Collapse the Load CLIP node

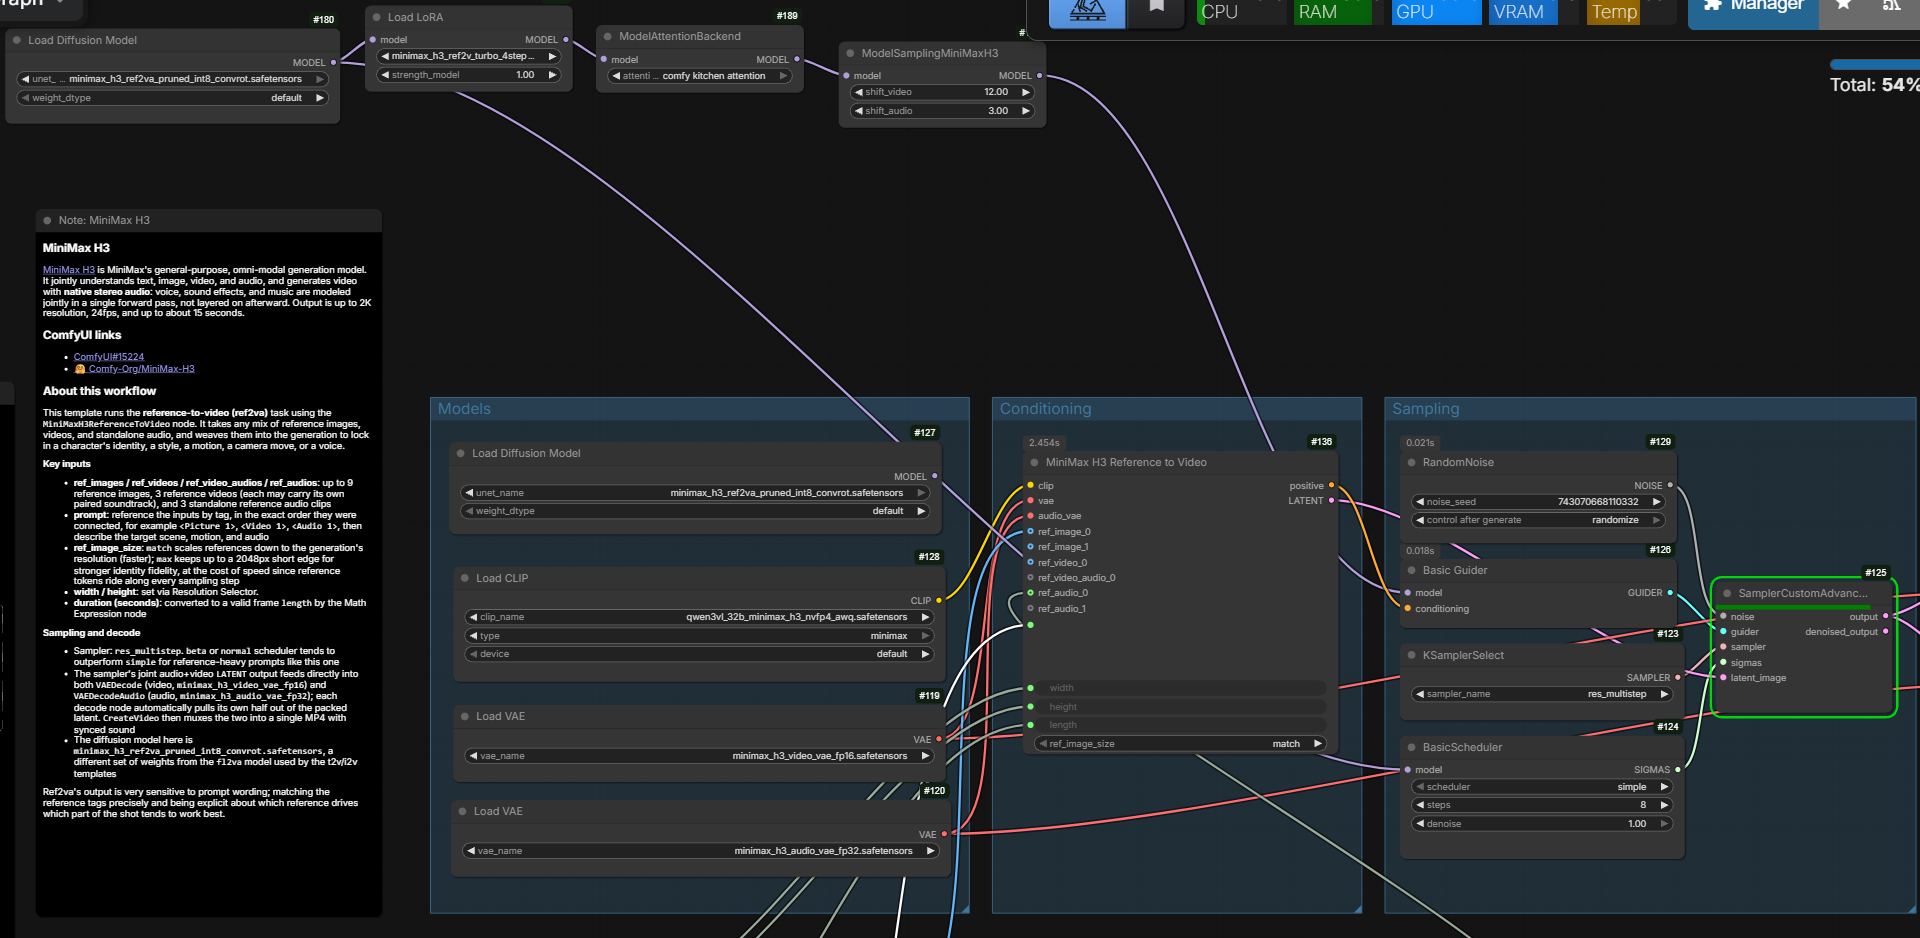point(465,578)
